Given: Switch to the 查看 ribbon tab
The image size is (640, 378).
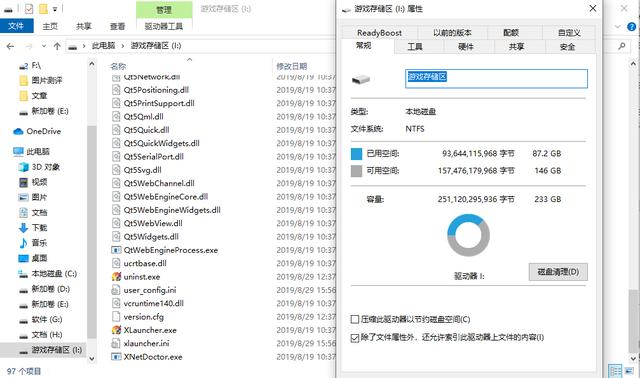Looking at the screenshot, I should 117,26.
